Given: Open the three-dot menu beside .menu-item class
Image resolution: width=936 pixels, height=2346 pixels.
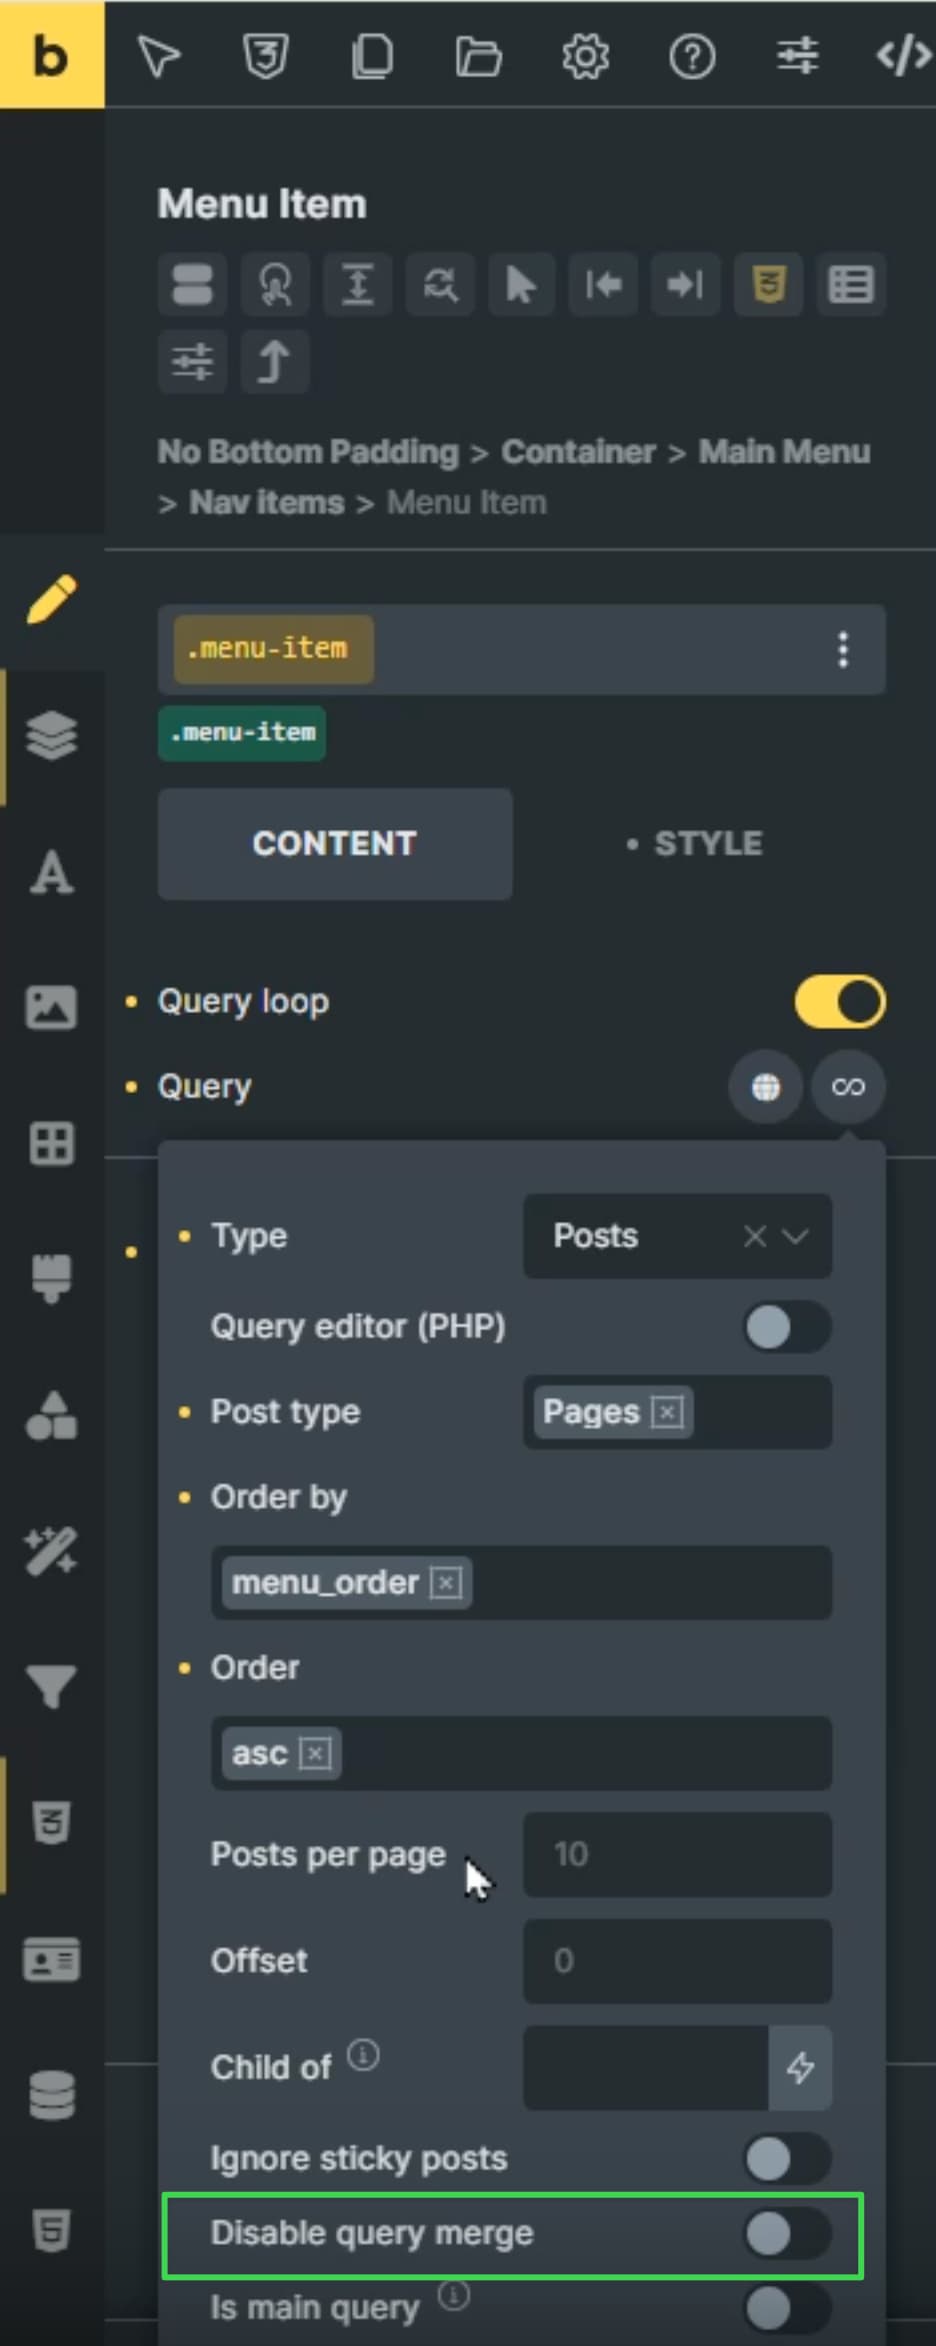Looking at the screenshot, I should click(843, 649).
